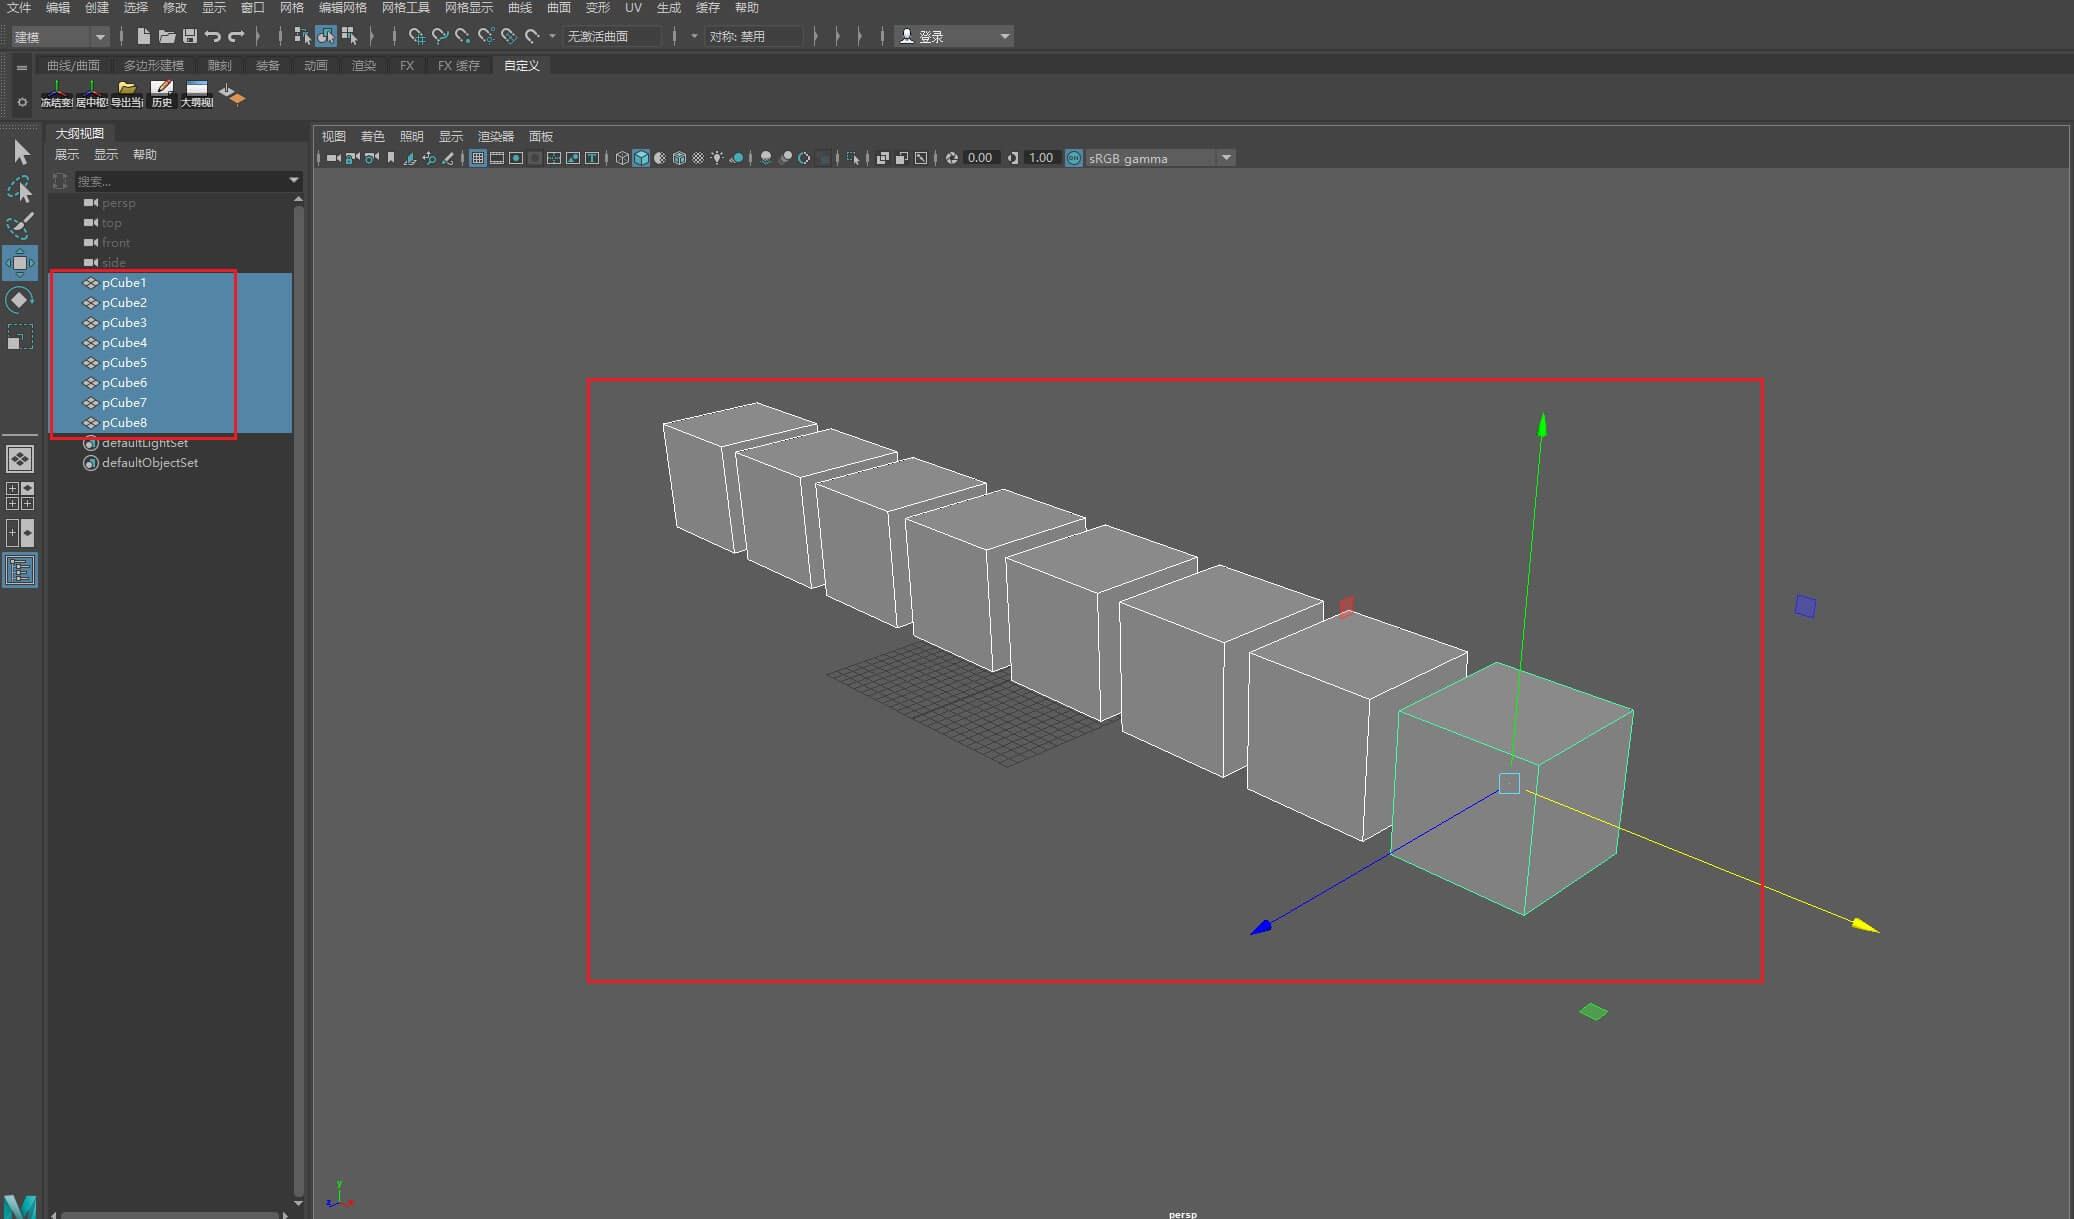Image resolution: width=2074 pixels, height=1219 pixels.
Task: Toggle use all lights in the viewport
Action: tap(717, 158)
